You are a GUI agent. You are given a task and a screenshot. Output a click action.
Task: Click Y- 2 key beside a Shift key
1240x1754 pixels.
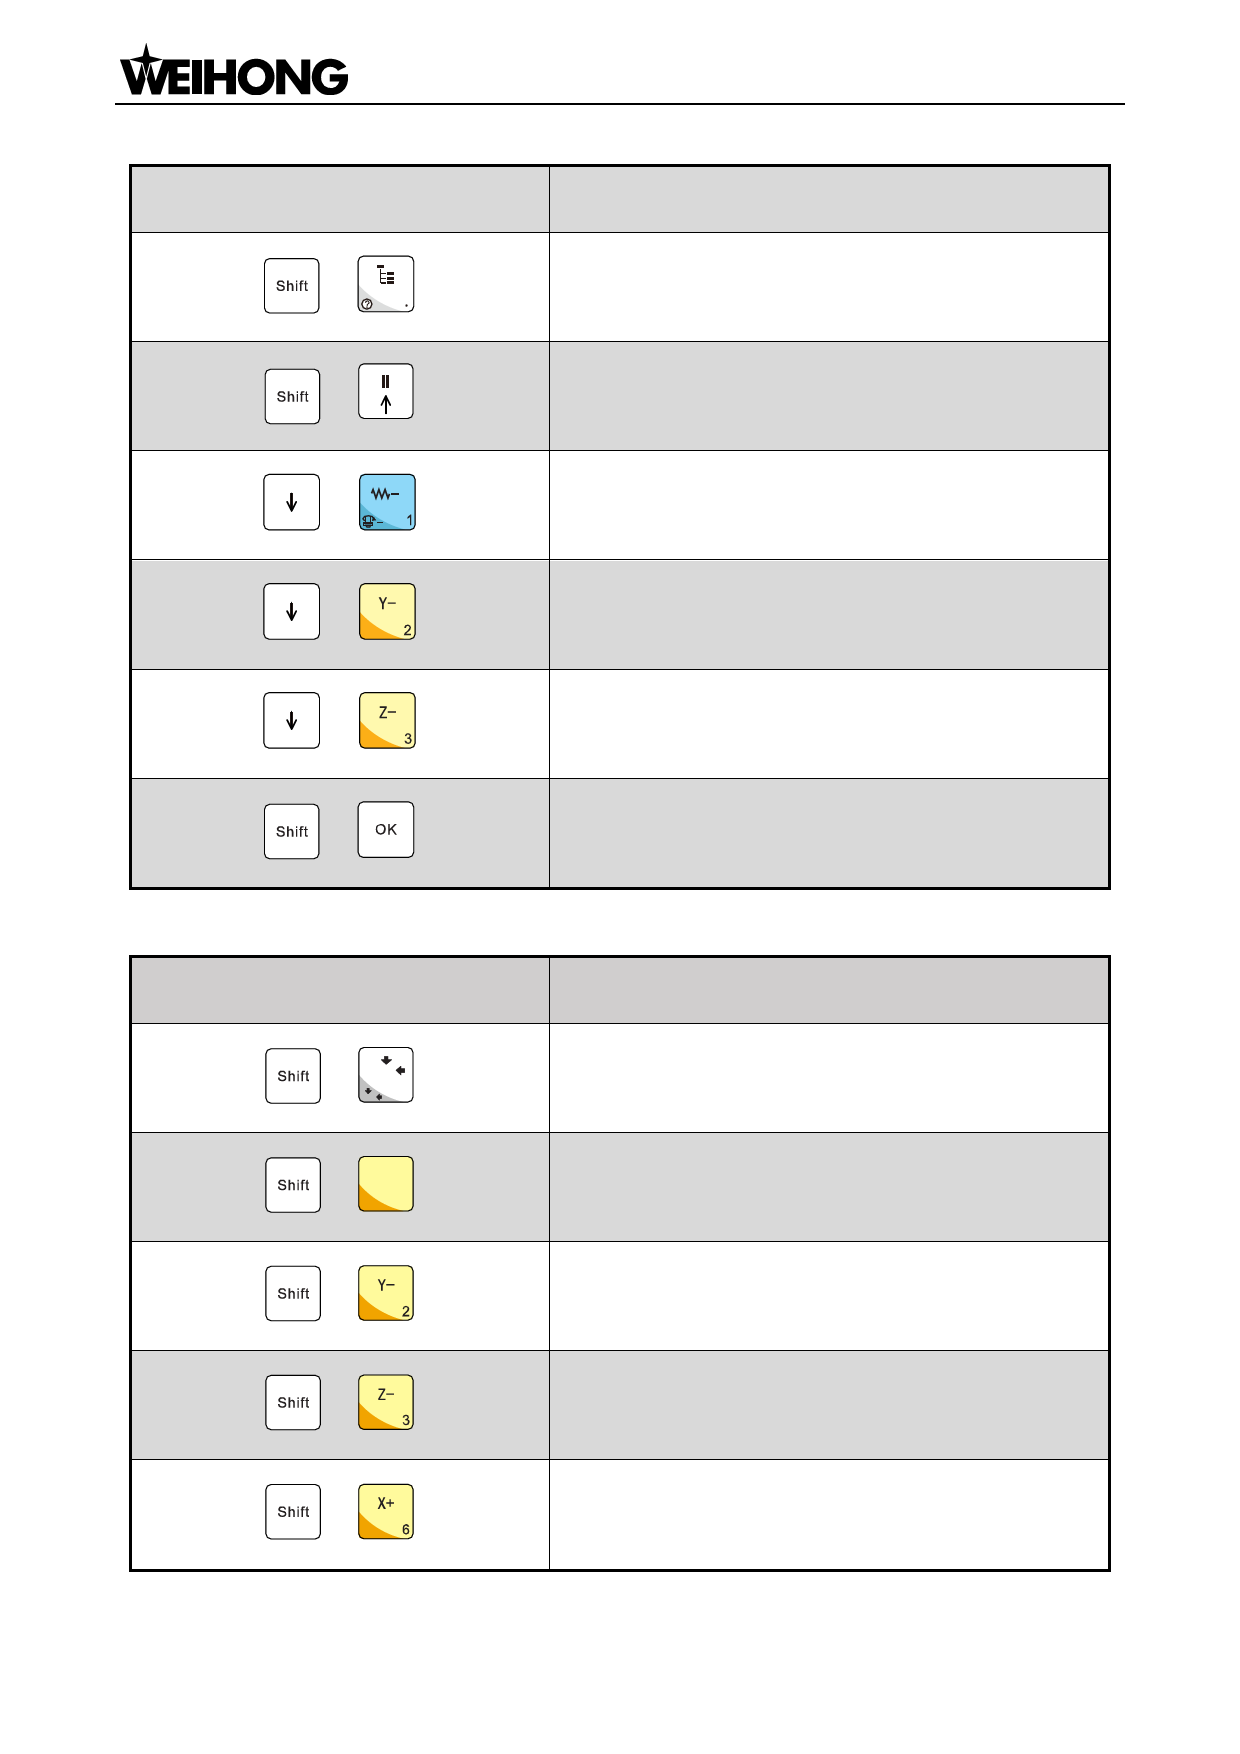pyautogui.click(x=386, y=1293)
